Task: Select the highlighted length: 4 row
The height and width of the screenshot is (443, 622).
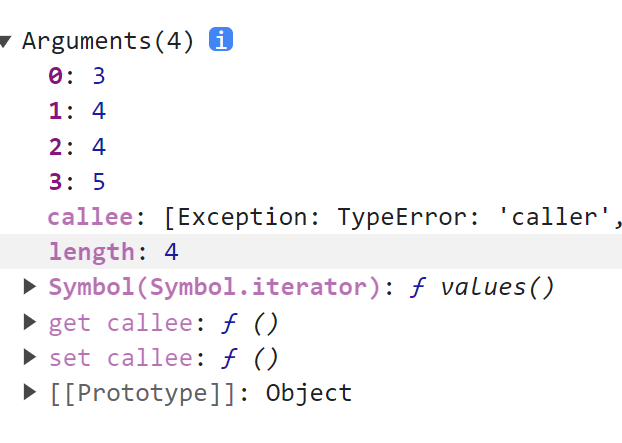Action: click(311, 251)
